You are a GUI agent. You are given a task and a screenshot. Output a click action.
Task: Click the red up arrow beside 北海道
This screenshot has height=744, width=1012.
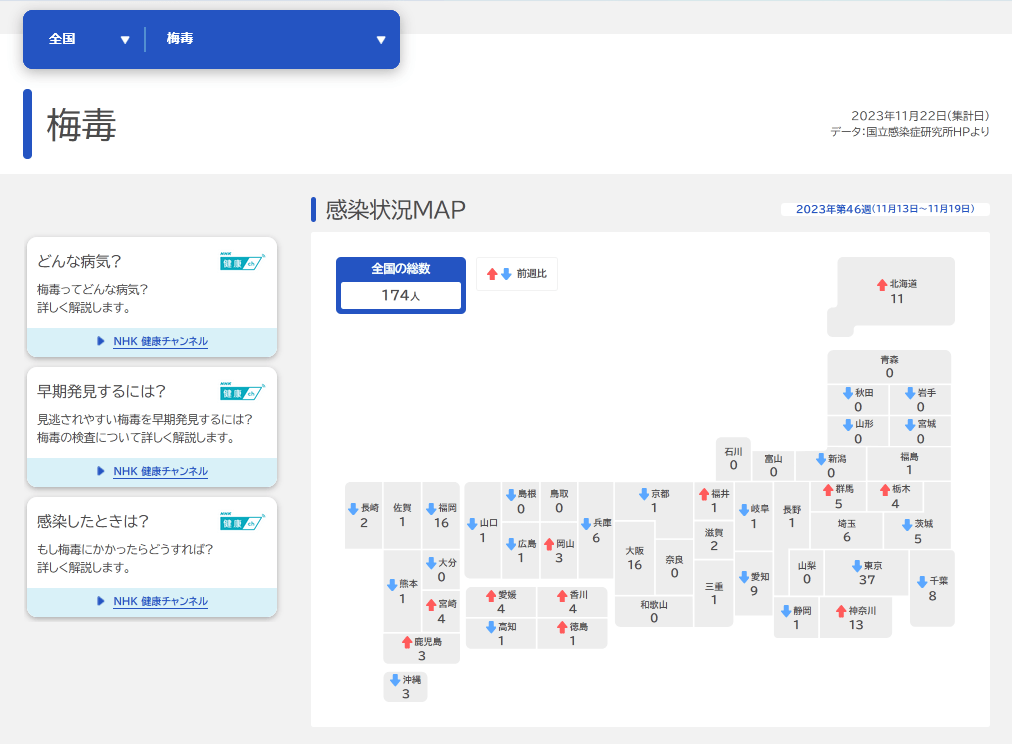click(x=882, y=285)
